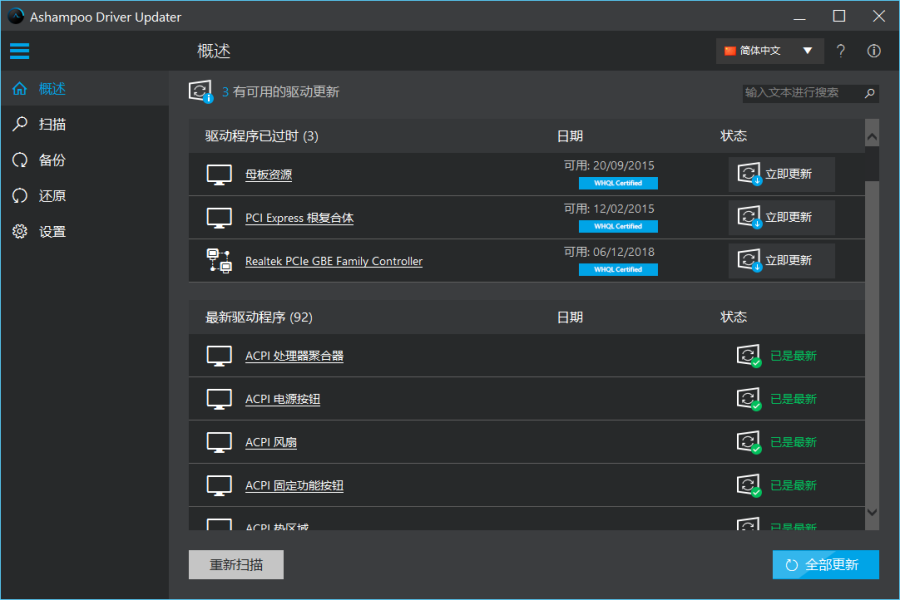Click WHQL Certified badge for 母板资源

[618, 183]
